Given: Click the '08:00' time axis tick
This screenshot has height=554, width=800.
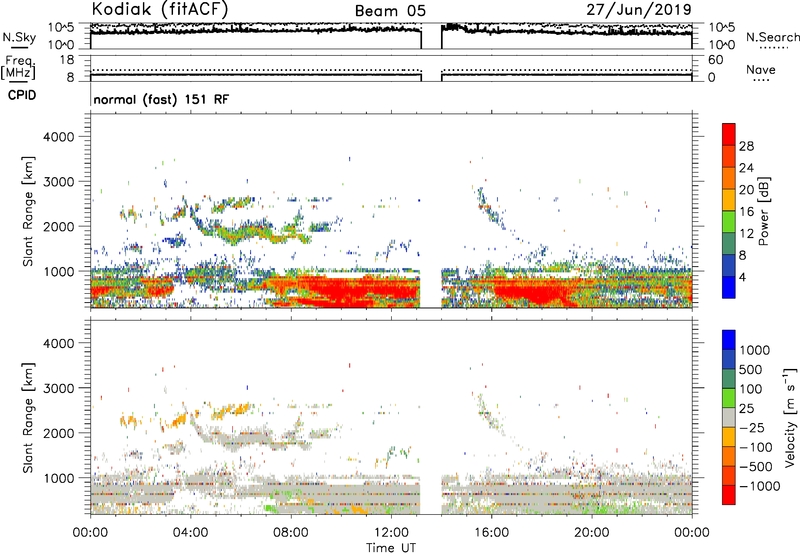Looking at the screenshot, I should 291,533.
